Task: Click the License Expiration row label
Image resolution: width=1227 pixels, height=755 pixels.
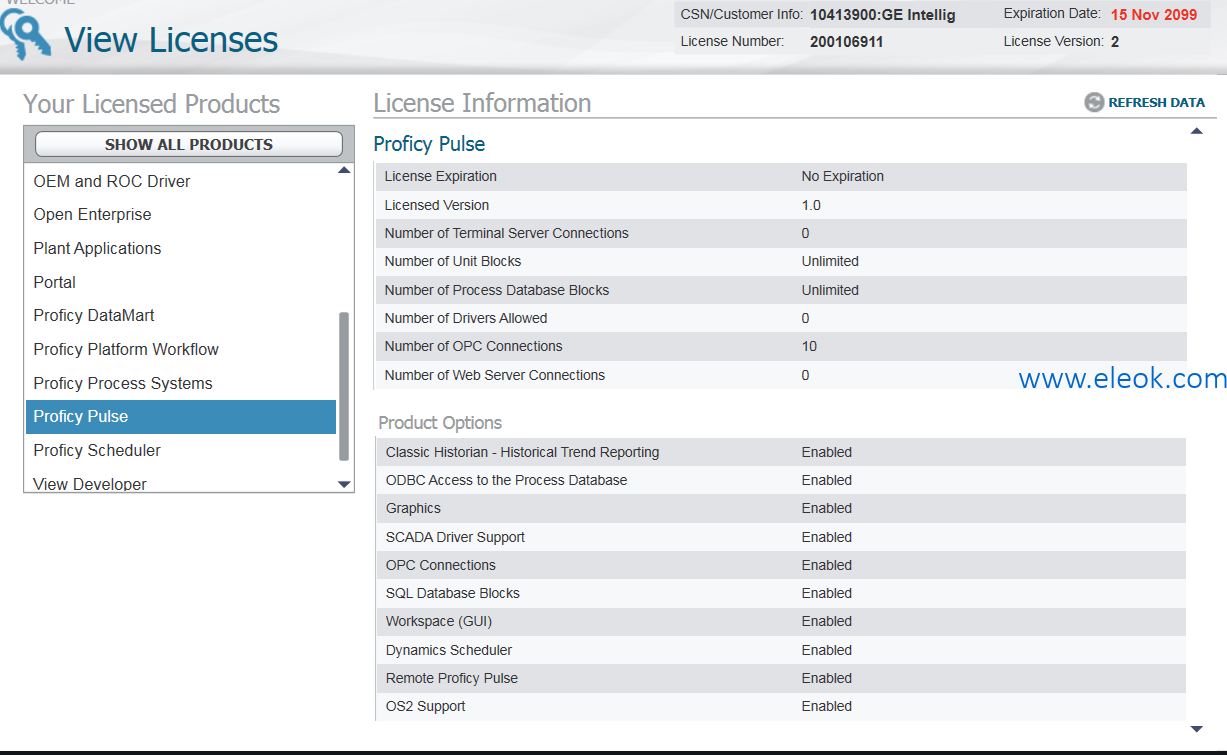Action: [441, 176]
